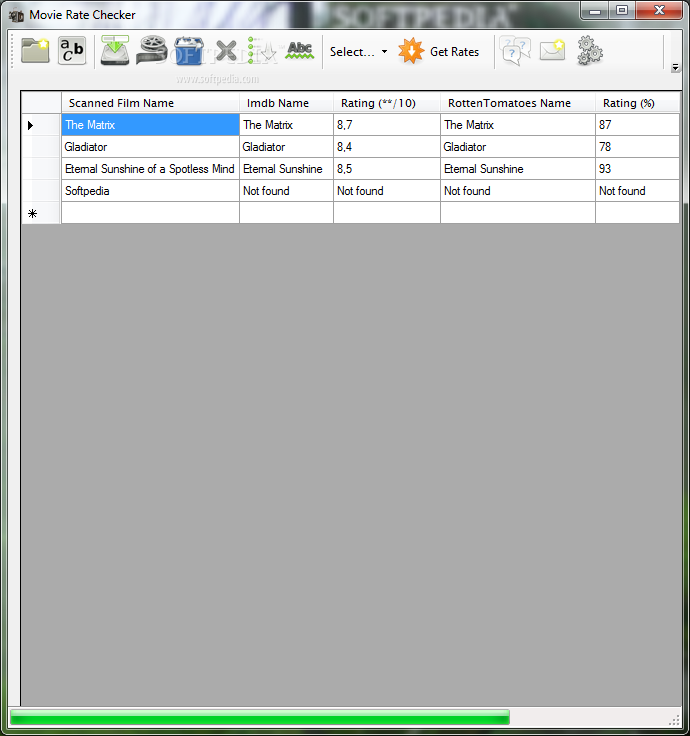690x736 pixels.
Task: Click RottenTomatoes Name cell 'The Matrix'
Action: pyautogui.click(x=518, y=125)
